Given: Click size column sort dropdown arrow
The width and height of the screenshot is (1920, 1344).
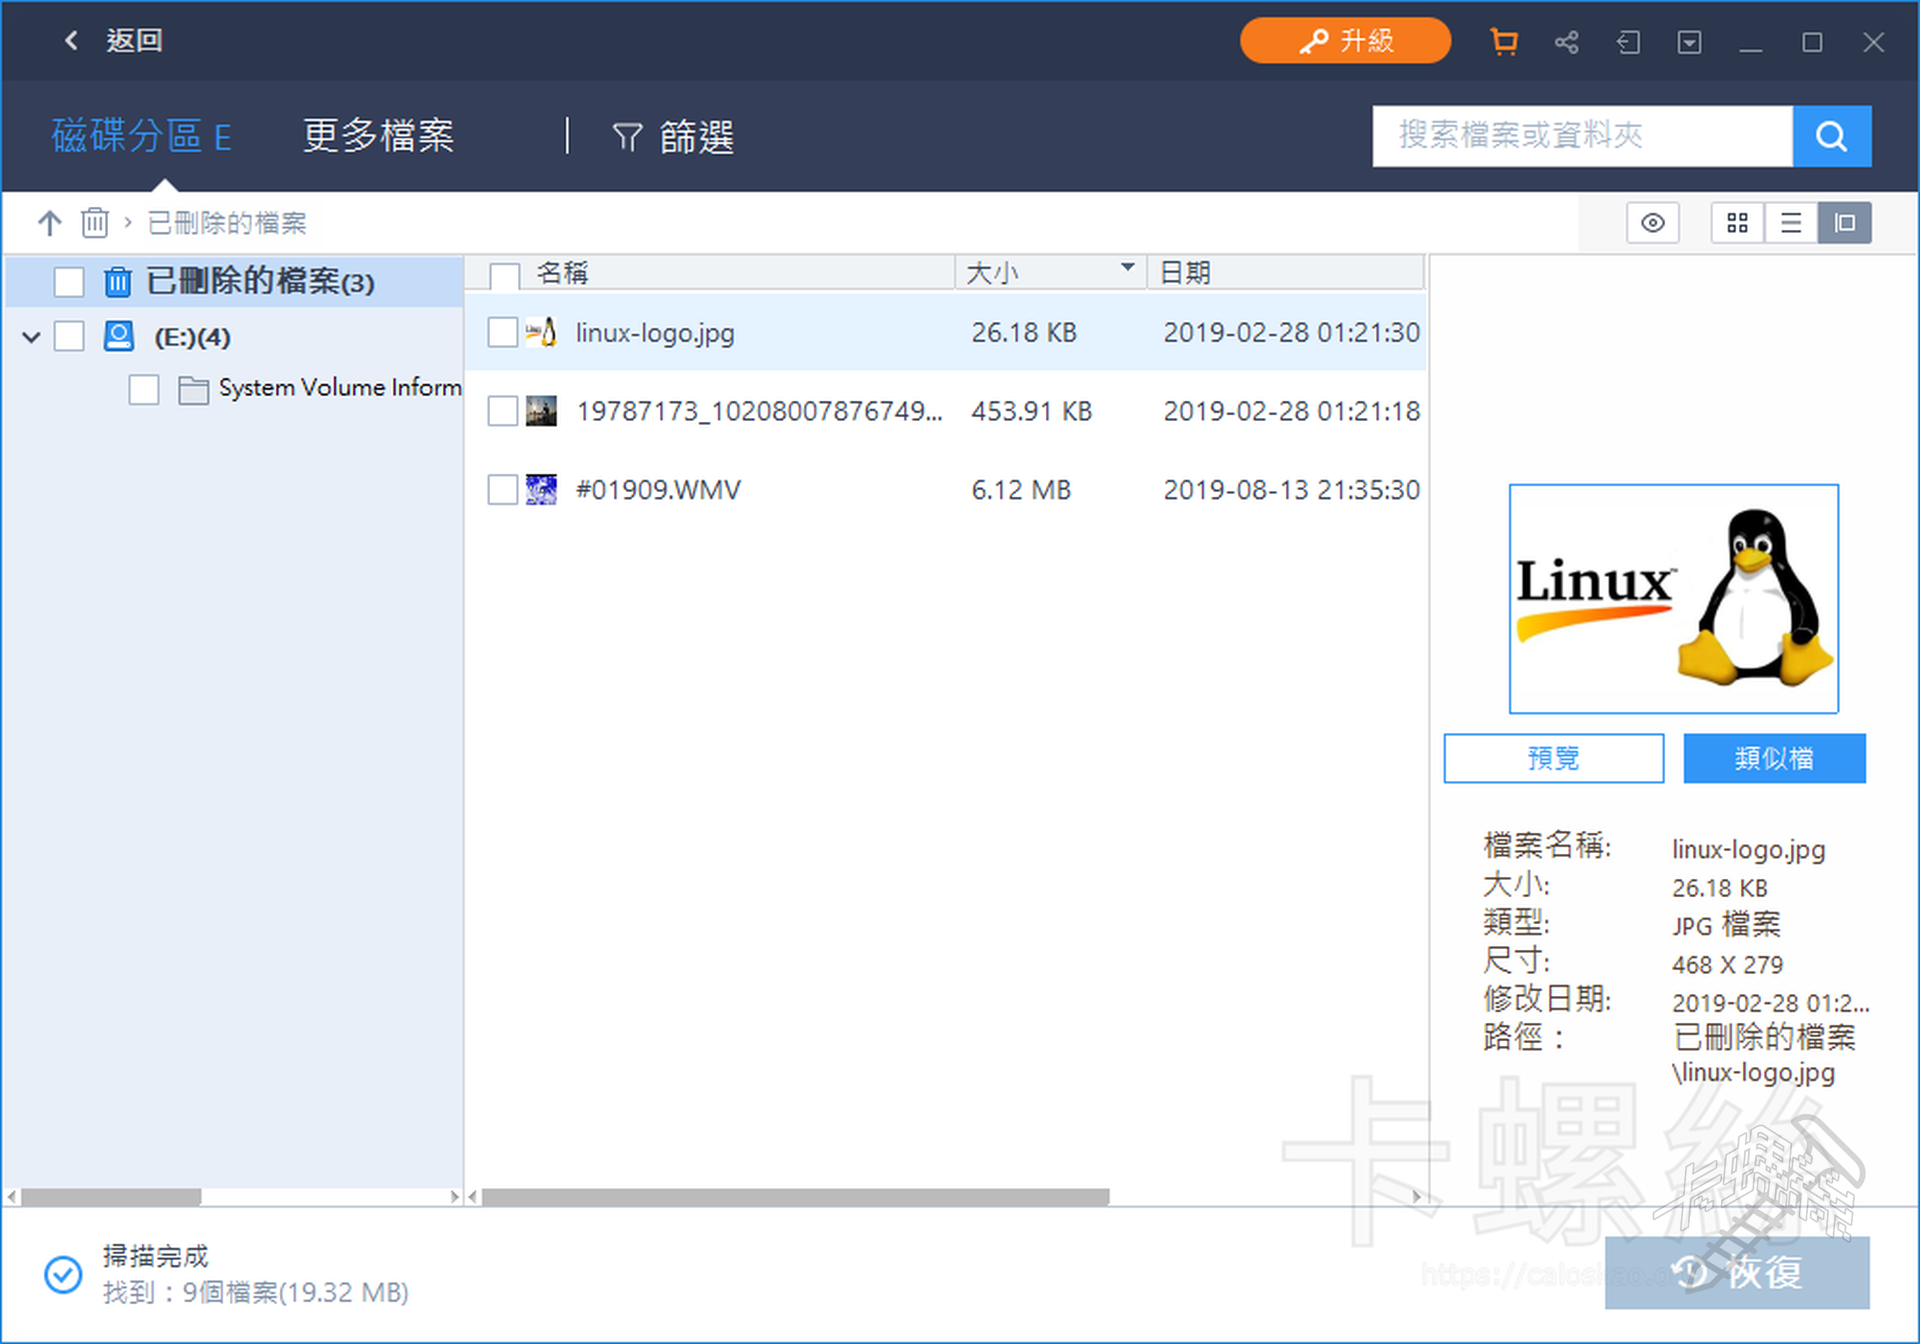Looking at the screenshot, I should 1127,268.
